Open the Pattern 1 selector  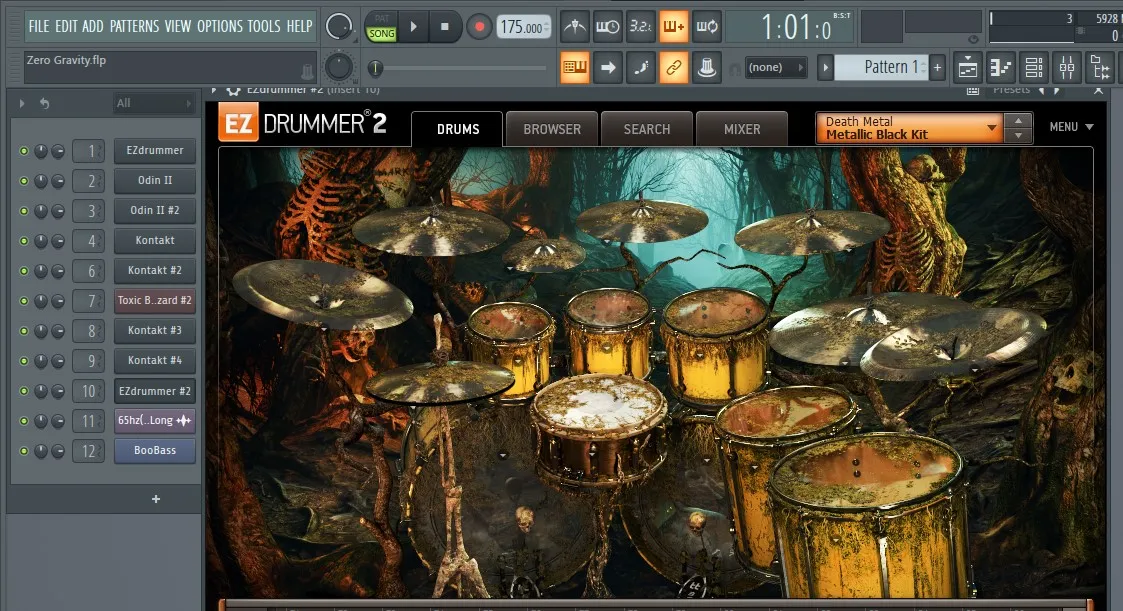882,67
